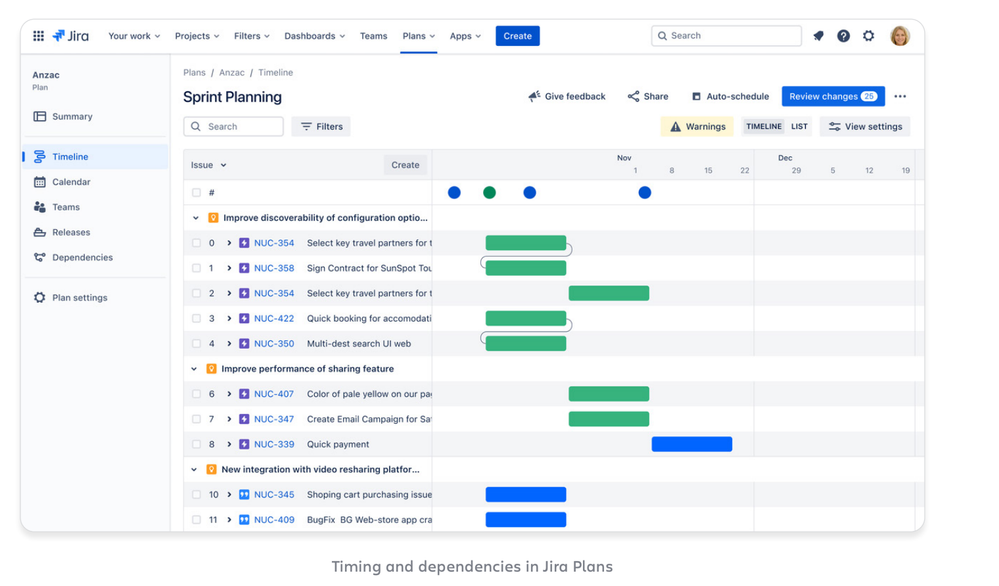Check the box for row 2 NUC-354
Viewport: 999px width, 586px height.
196,293
